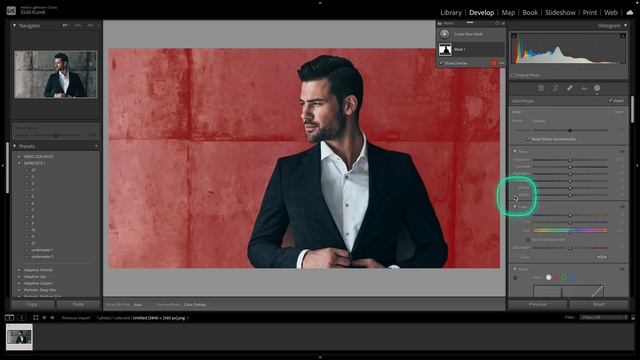Collapse the Histogram panel
Screen dimensions: 640x360
pyautogui.click(x=625, y=25)
